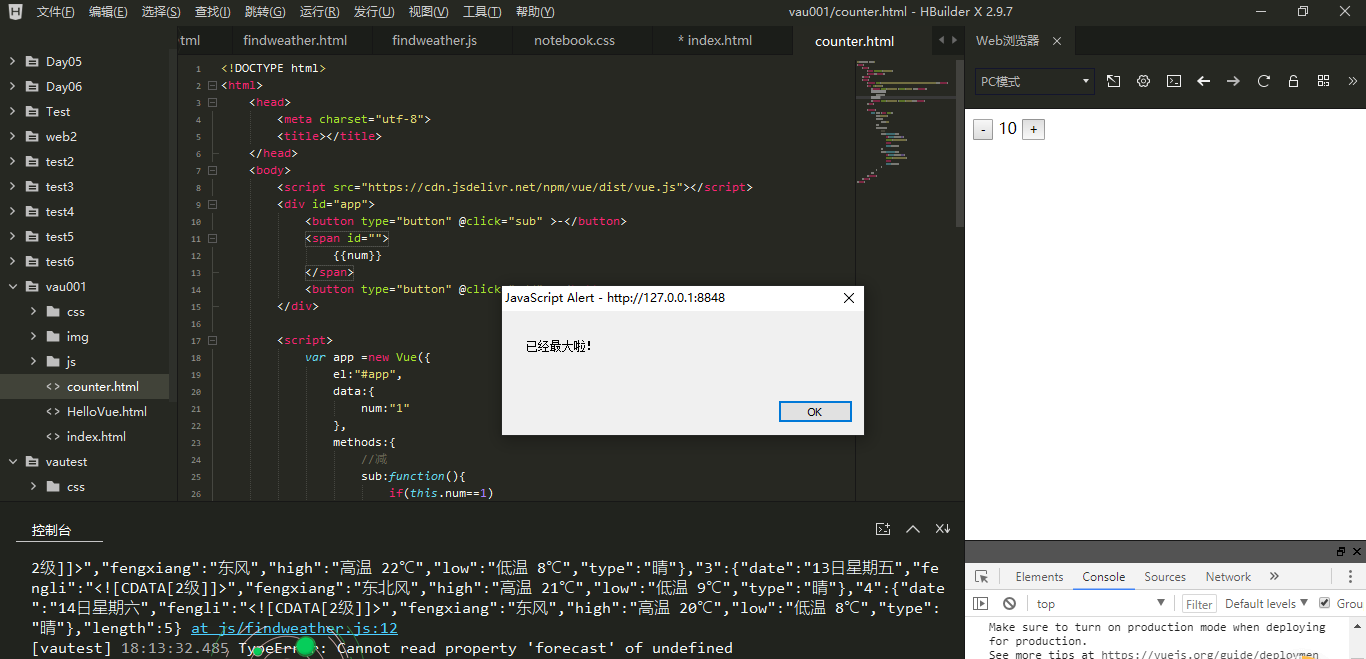Open the browser settings gear icon

pos(1143,81)
